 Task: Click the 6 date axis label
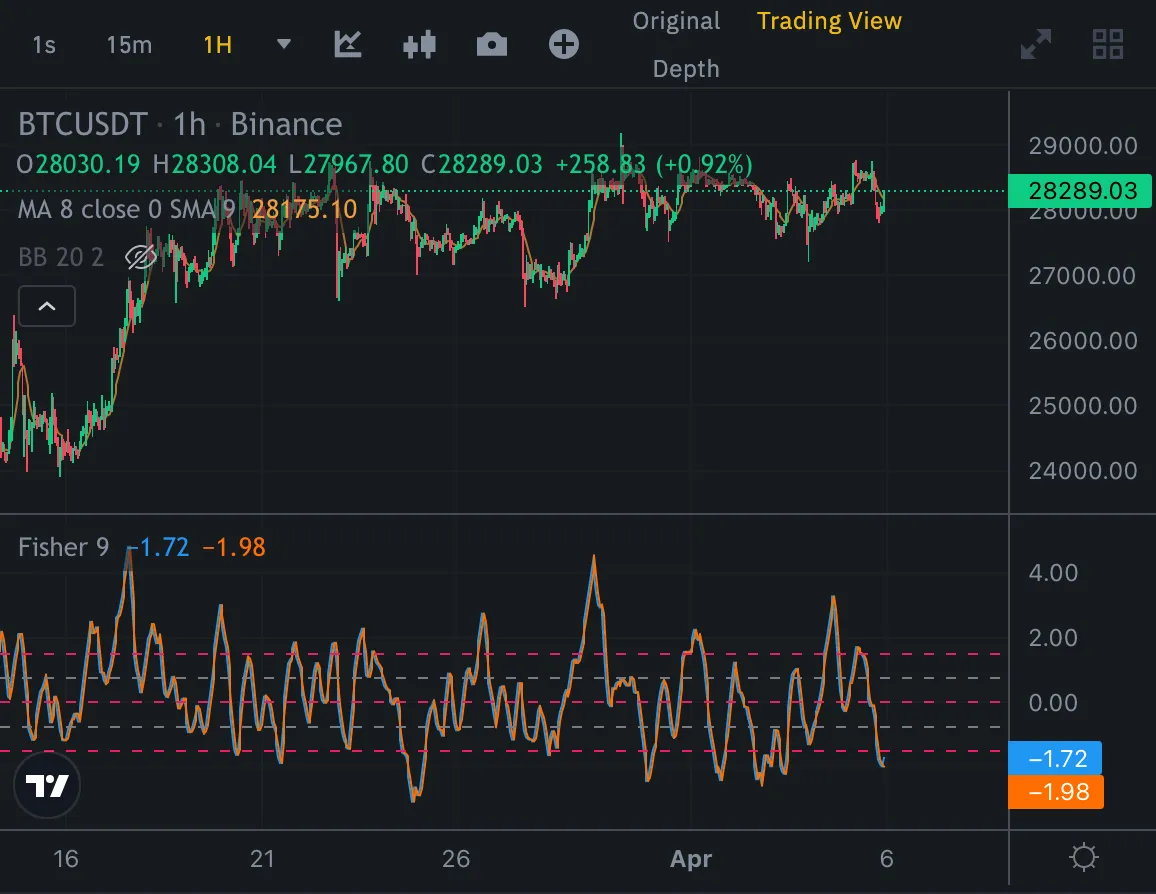click(886, 859)
